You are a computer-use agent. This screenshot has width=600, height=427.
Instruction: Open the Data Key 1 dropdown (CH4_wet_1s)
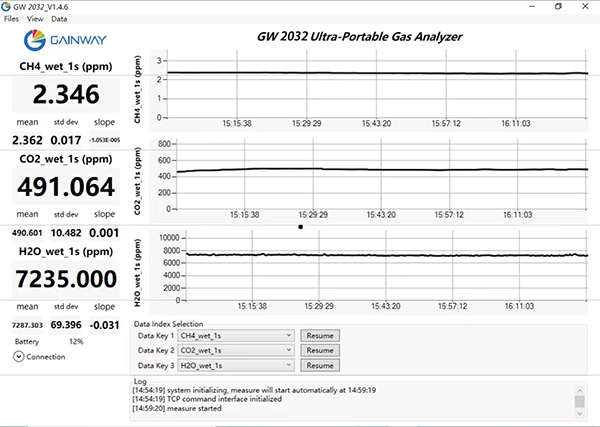(x=236, y=336)
